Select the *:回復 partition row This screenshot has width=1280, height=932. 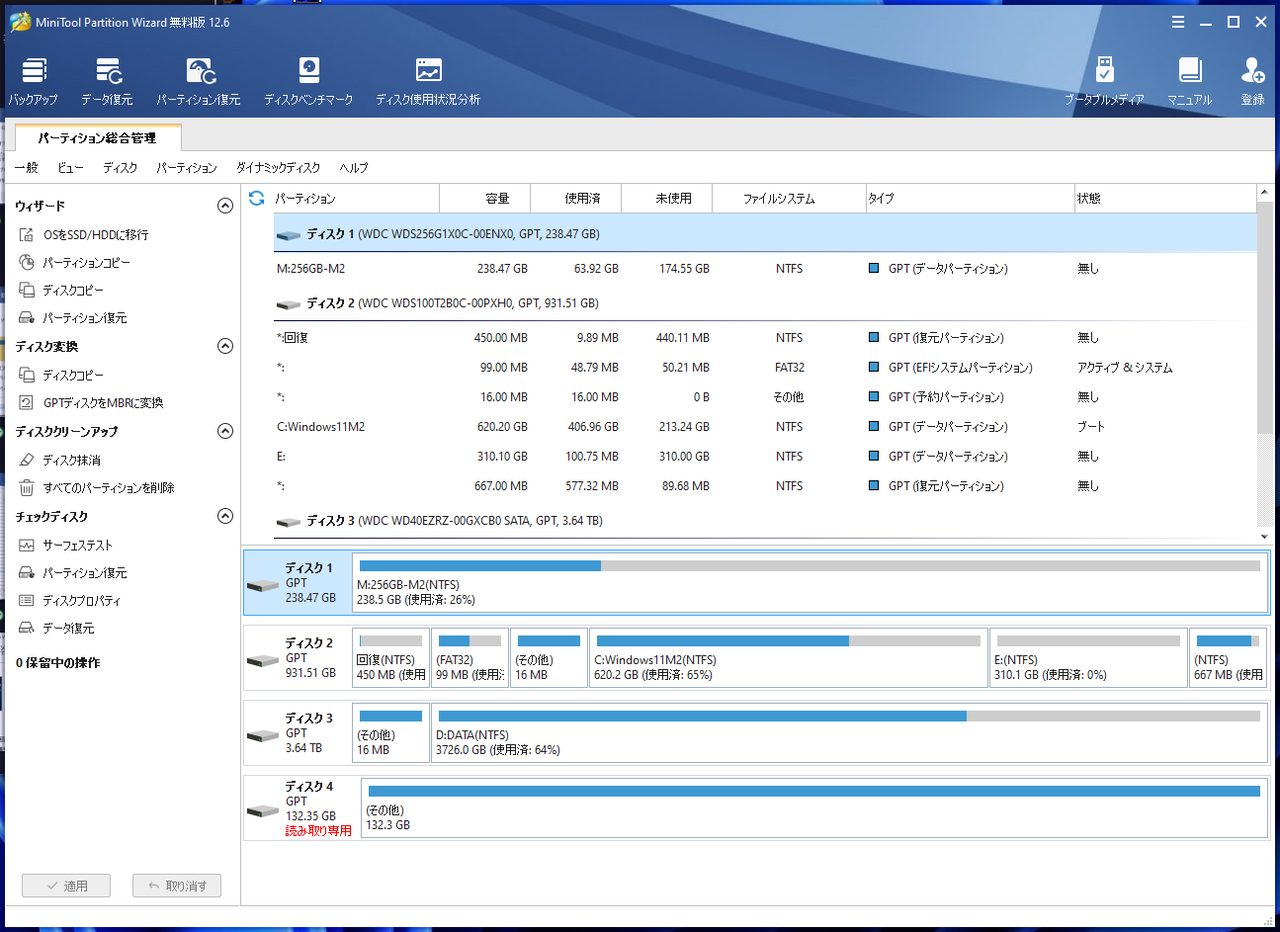765,338
